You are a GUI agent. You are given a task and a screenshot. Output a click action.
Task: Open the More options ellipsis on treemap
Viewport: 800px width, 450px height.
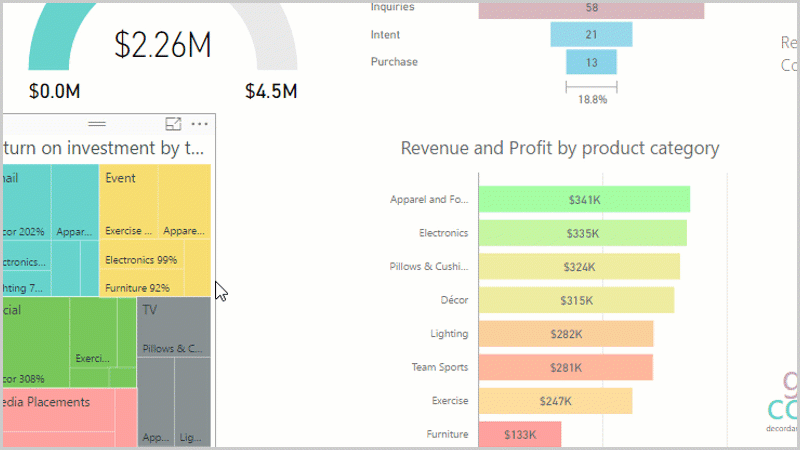(199, 124)
